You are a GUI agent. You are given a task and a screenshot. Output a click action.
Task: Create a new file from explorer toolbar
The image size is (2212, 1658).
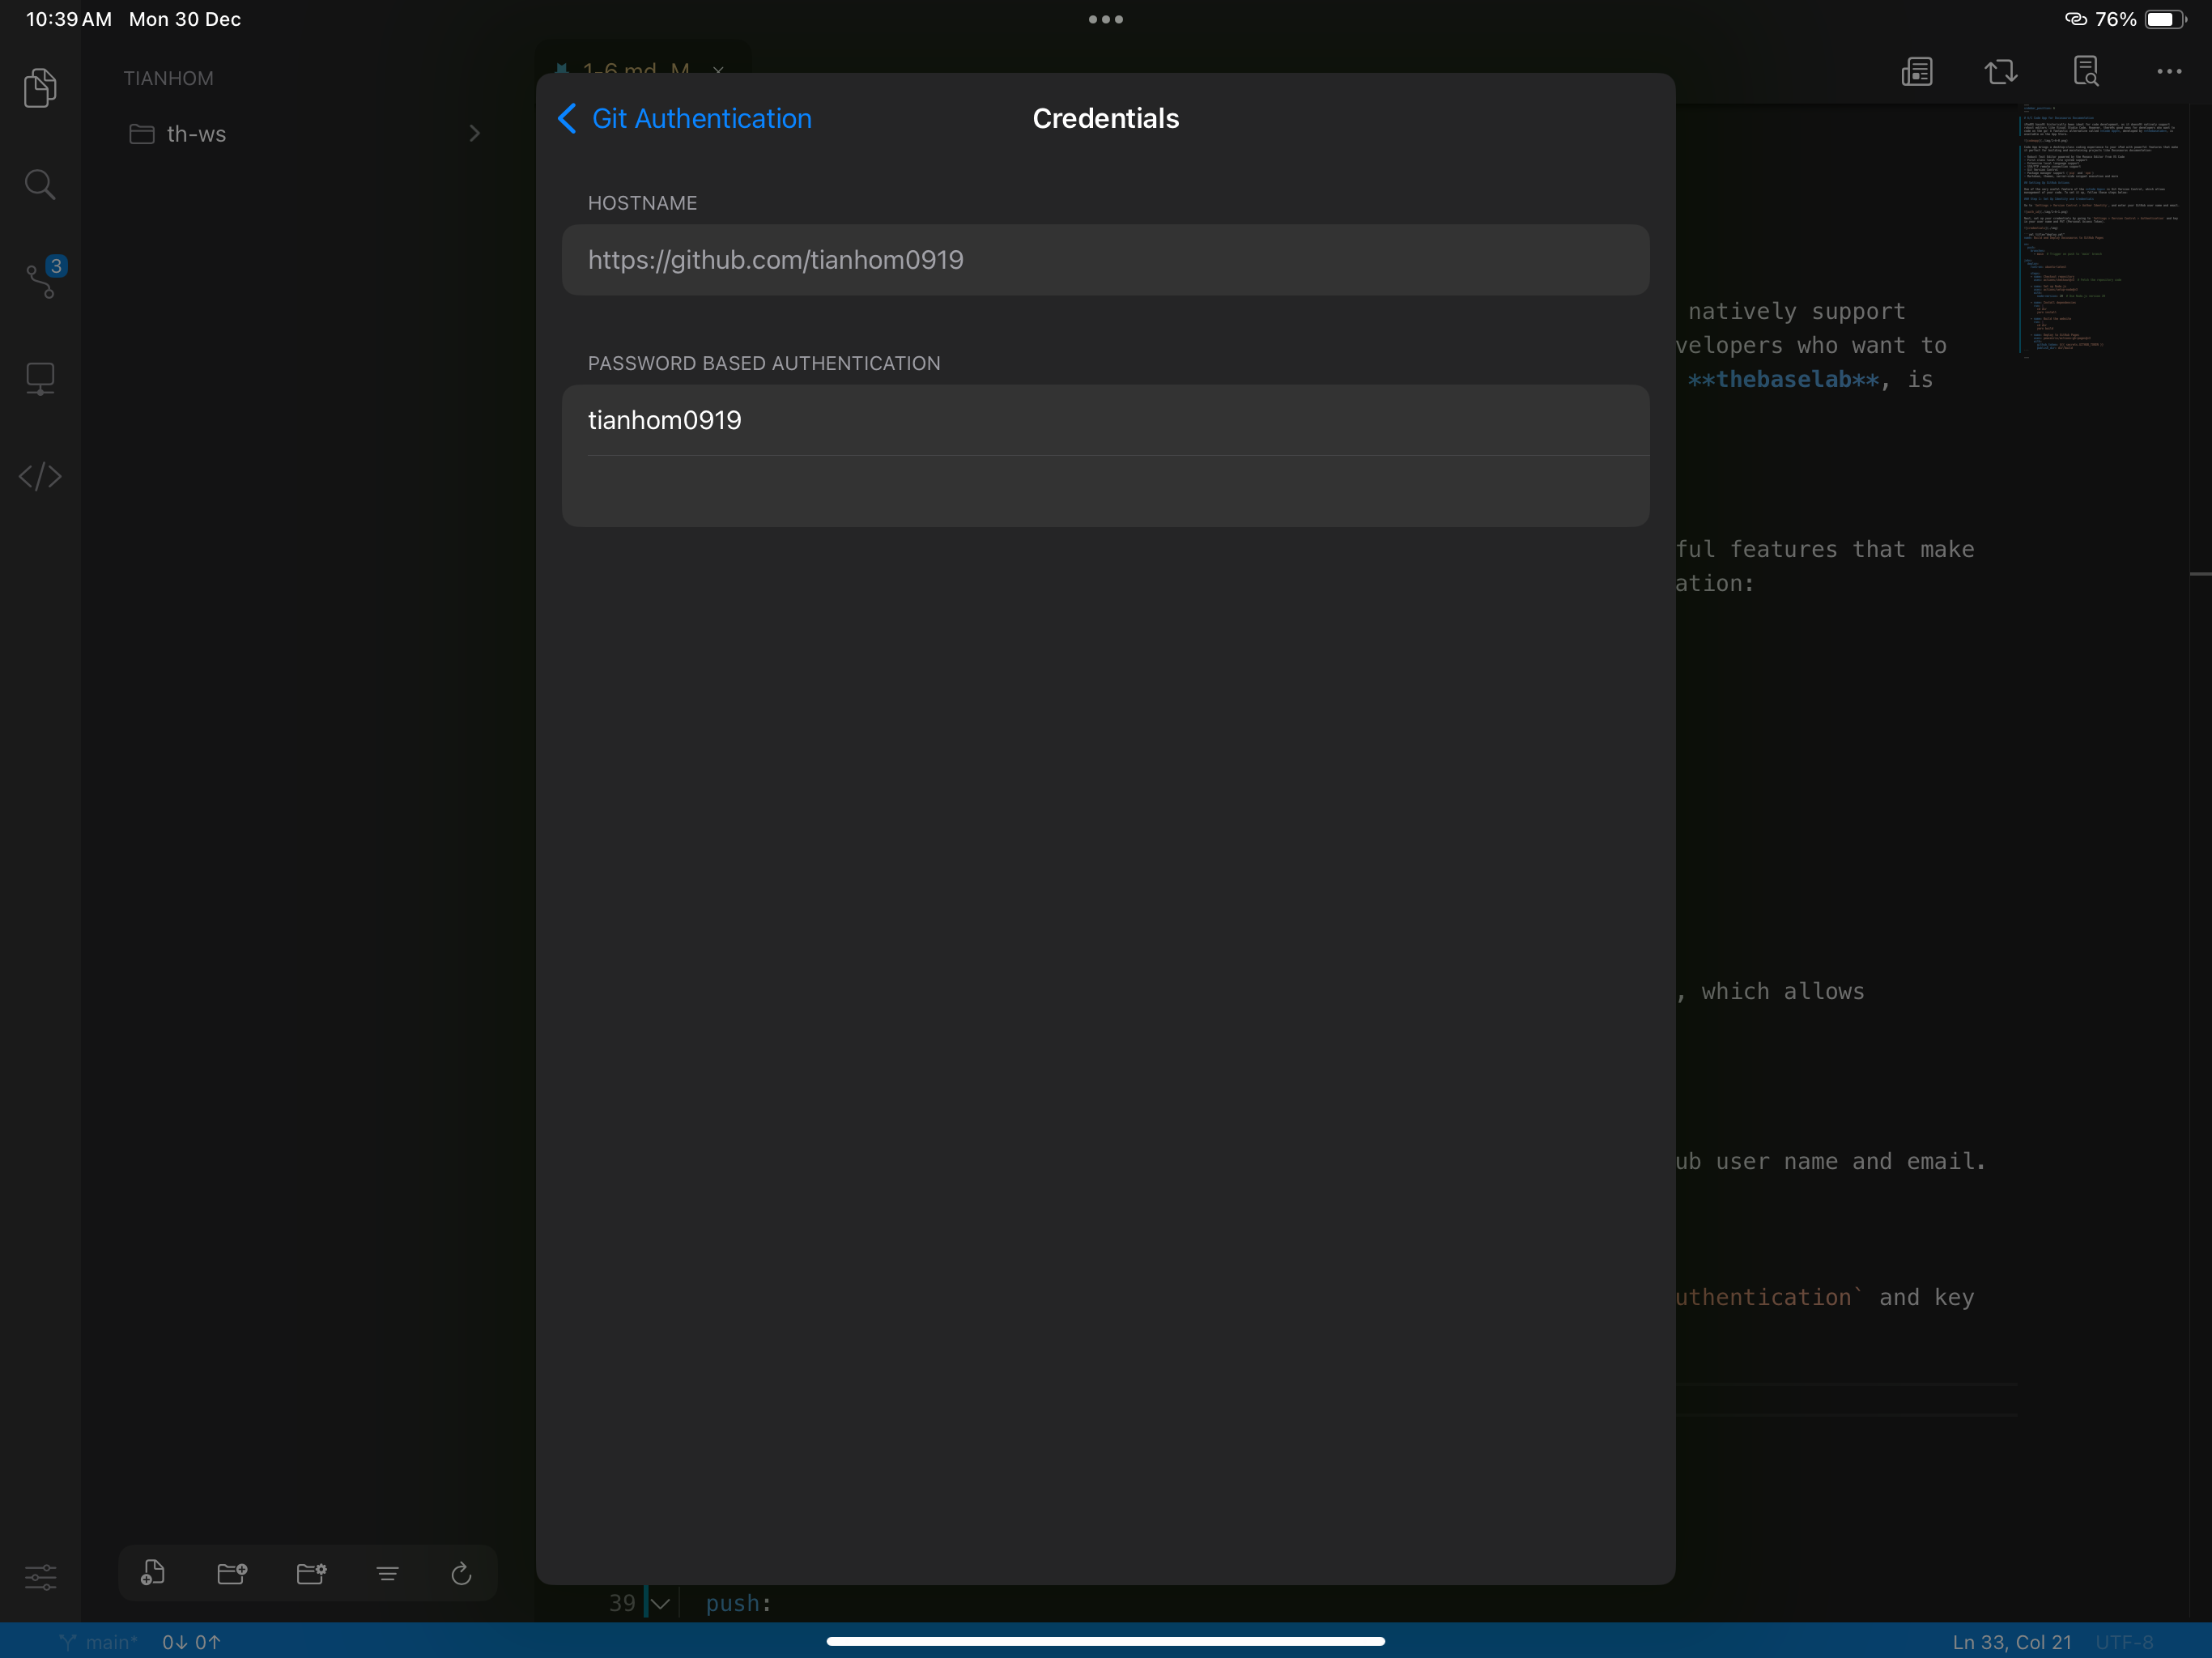click(x=152, y=1573)
